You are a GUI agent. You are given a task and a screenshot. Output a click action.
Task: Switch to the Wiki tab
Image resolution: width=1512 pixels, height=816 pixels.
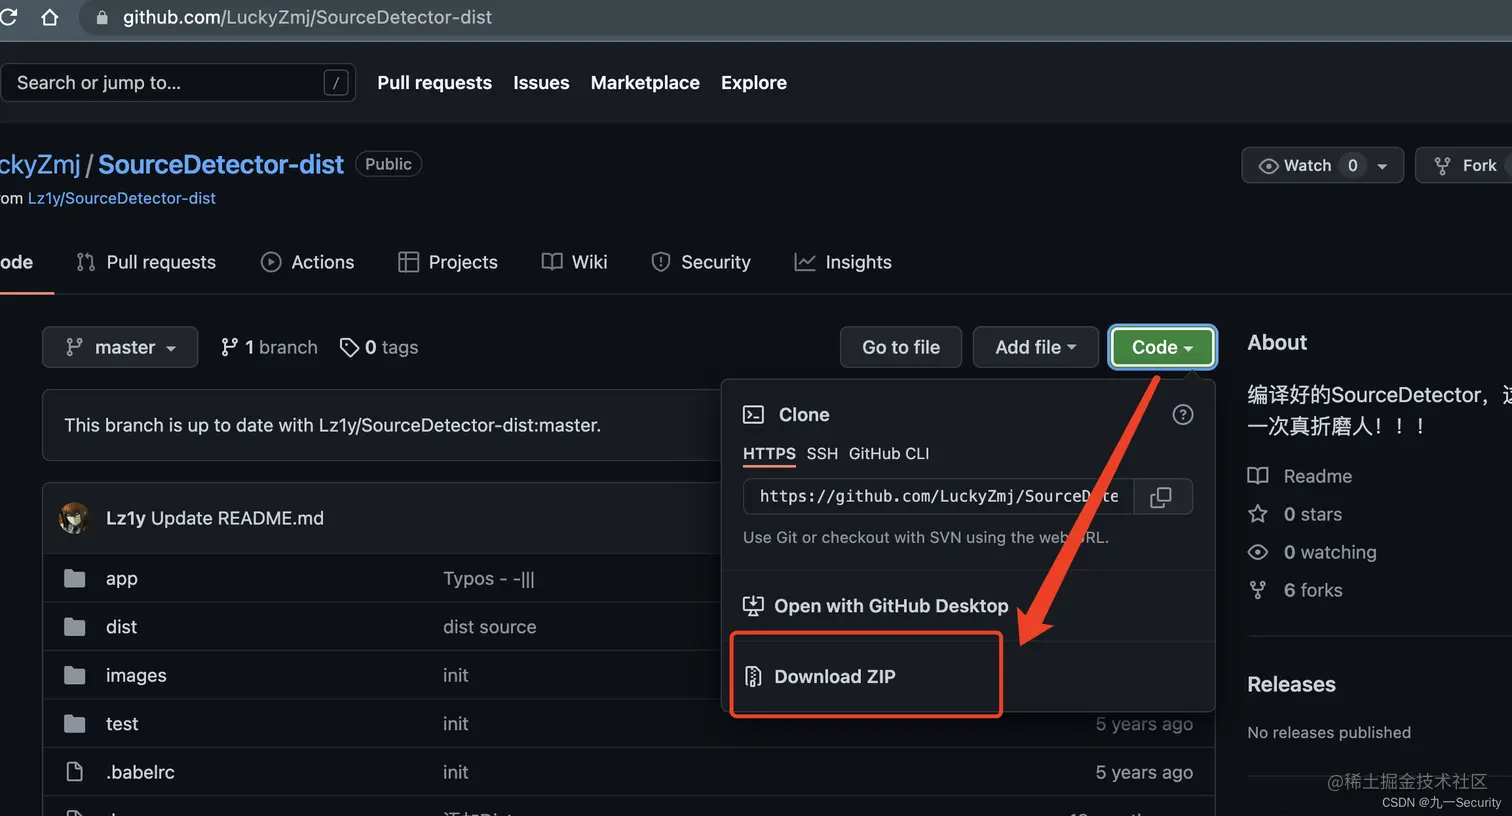point(574,262)
